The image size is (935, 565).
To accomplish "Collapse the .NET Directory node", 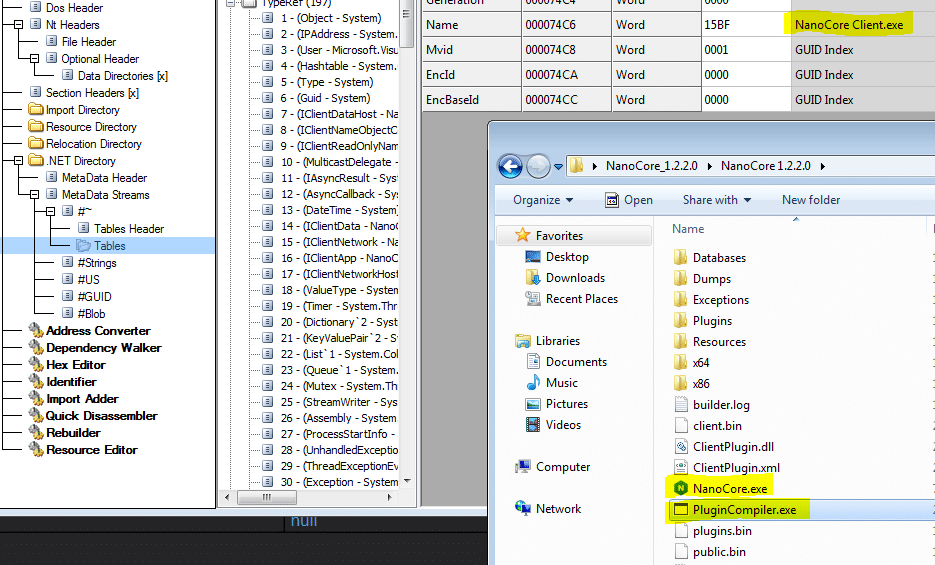I will coord(18,161).
